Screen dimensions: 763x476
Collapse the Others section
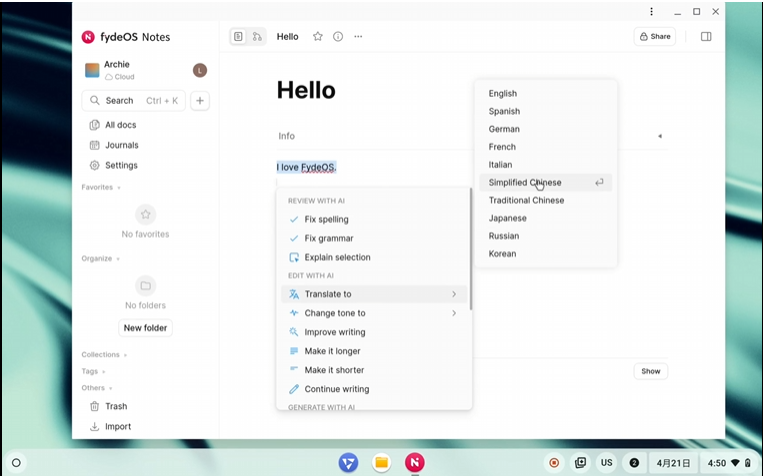[97, 388]
